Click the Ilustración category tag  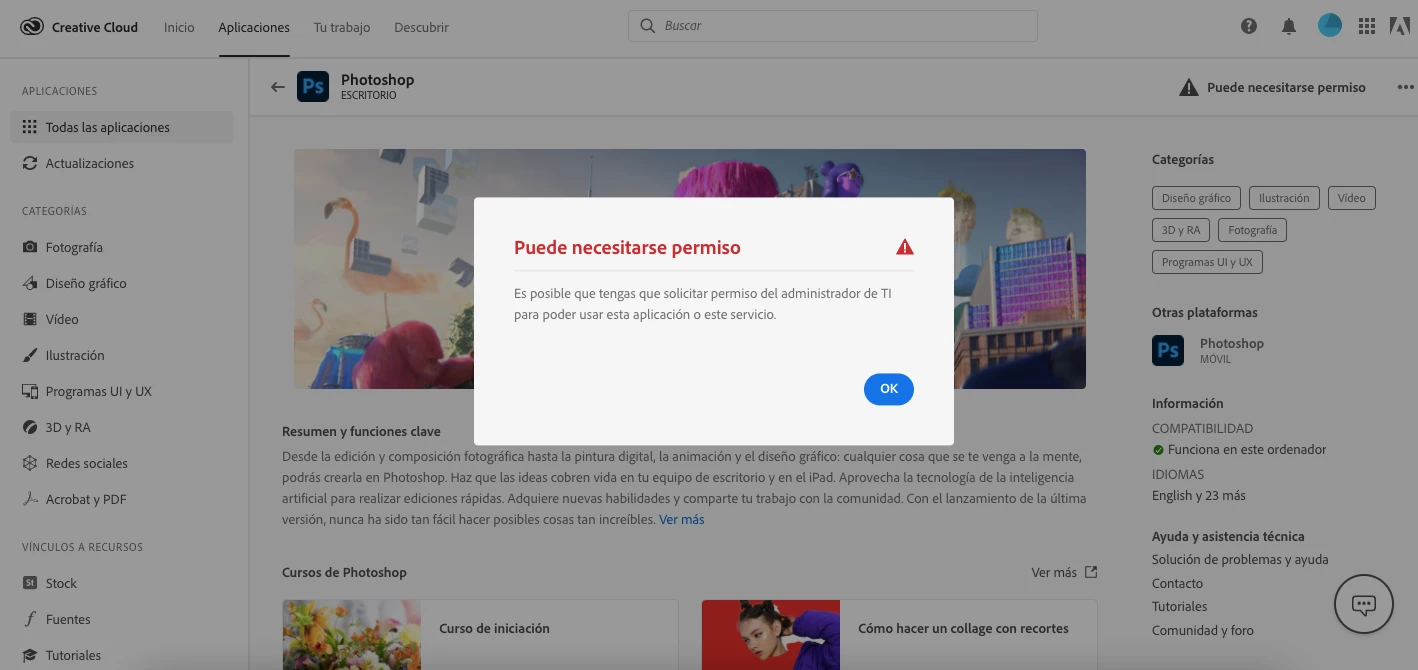pos(1284,198)
